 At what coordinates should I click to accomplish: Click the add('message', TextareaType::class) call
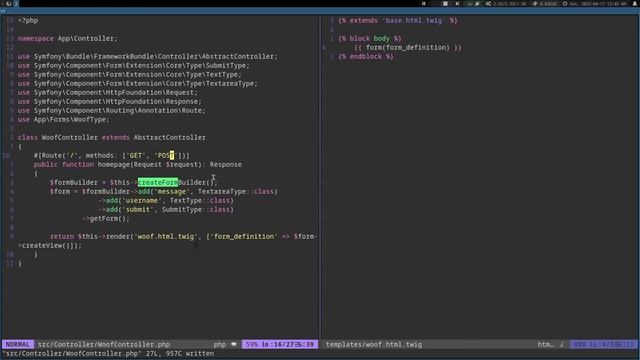pos(208,191)
